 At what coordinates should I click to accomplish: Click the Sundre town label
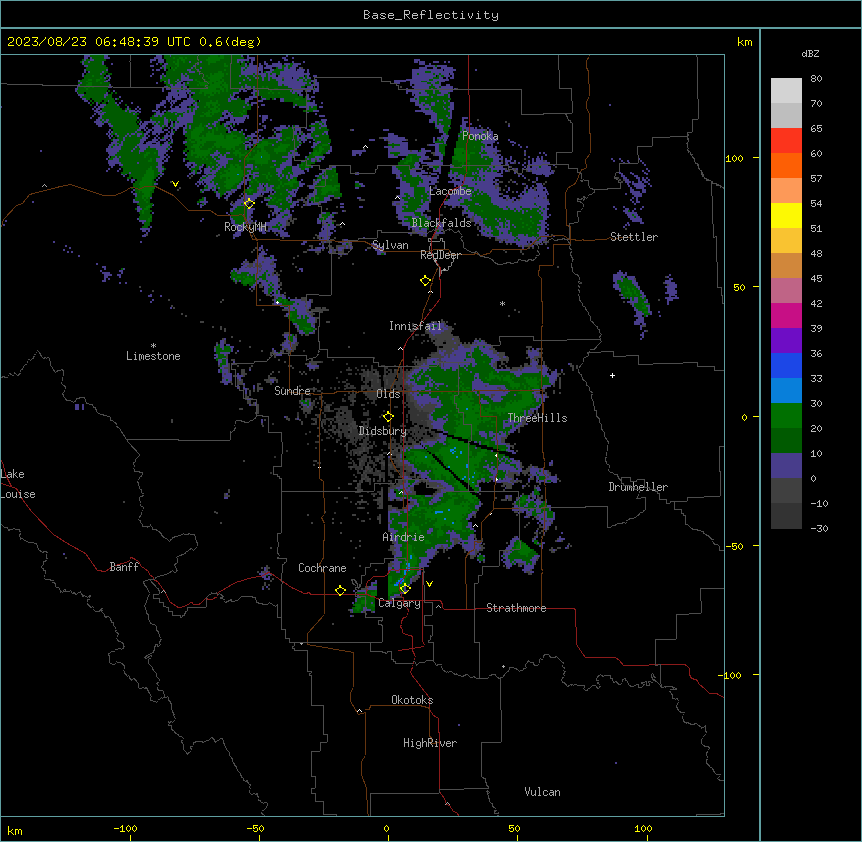pos(292,391)
